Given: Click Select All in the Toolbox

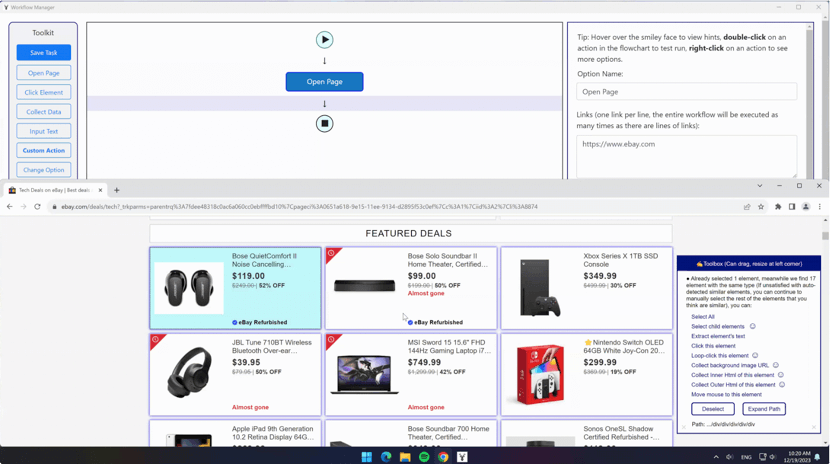Looking at the screenshot, I should click(x=703, y=317).
